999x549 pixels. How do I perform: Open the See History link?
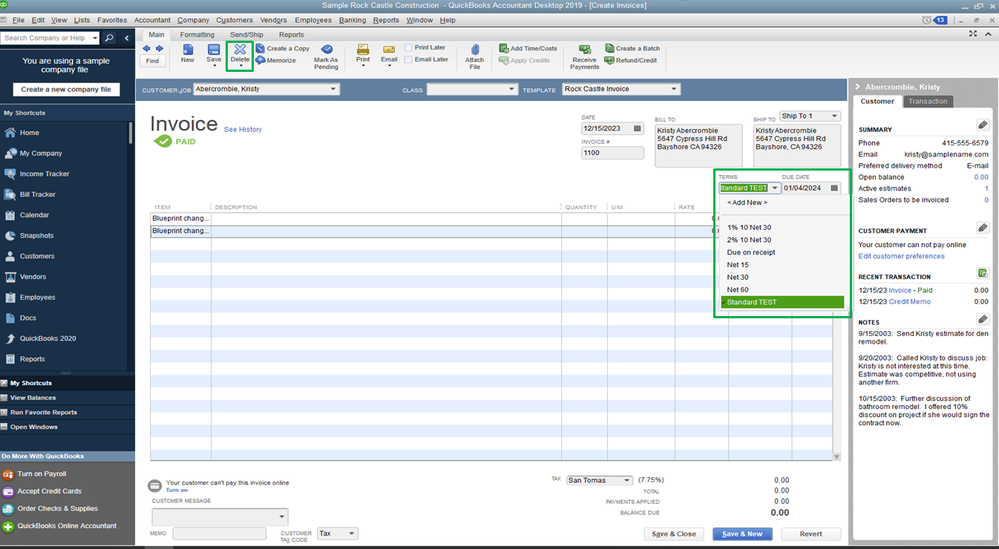[x=243, y=129]
